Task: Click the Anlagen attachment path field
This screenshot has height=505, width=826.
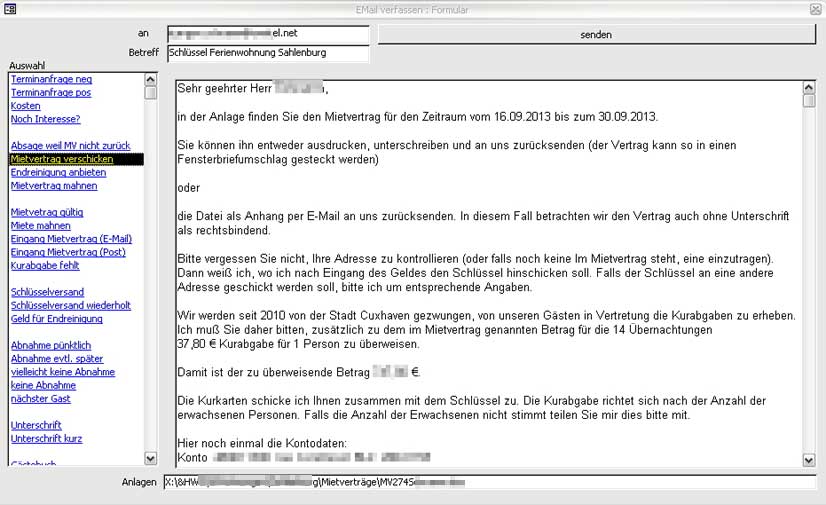Action: pos(489,482)
